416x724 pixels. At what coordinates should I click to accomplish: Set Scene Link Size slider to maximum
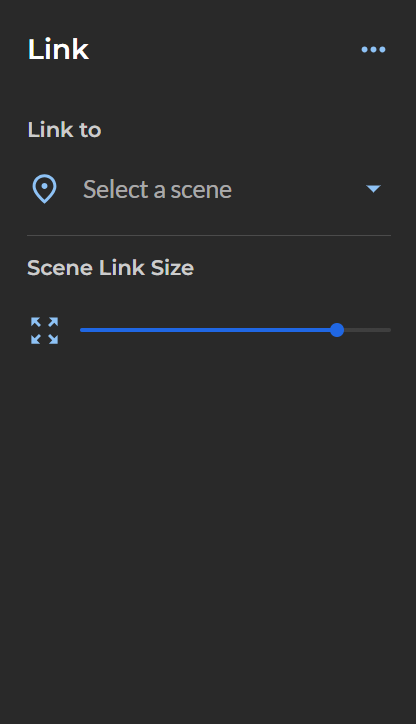pos(390,330)
